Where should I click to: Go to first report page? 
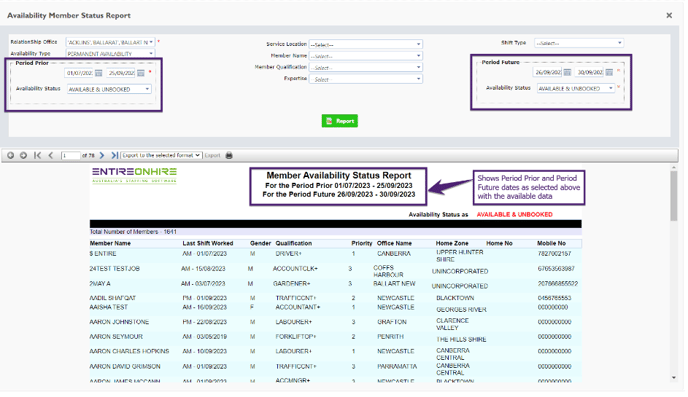[38, 155]
